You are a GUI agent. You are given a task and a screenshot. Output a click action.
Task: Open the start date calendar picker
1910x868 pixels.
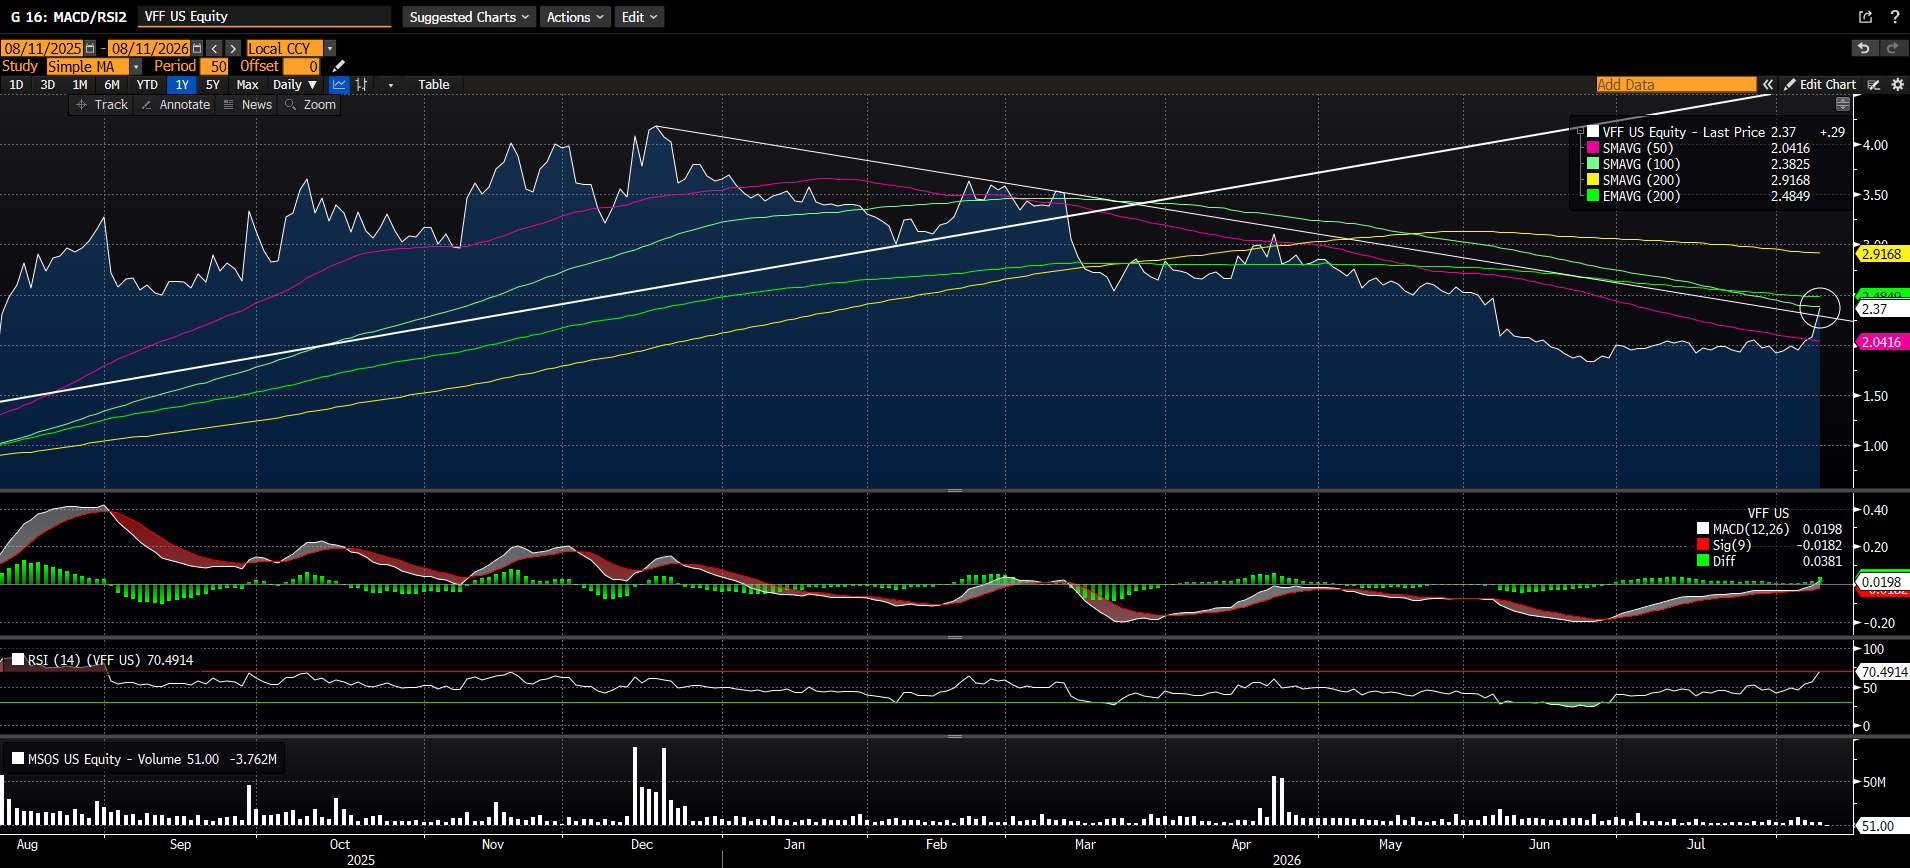(90, 48)
